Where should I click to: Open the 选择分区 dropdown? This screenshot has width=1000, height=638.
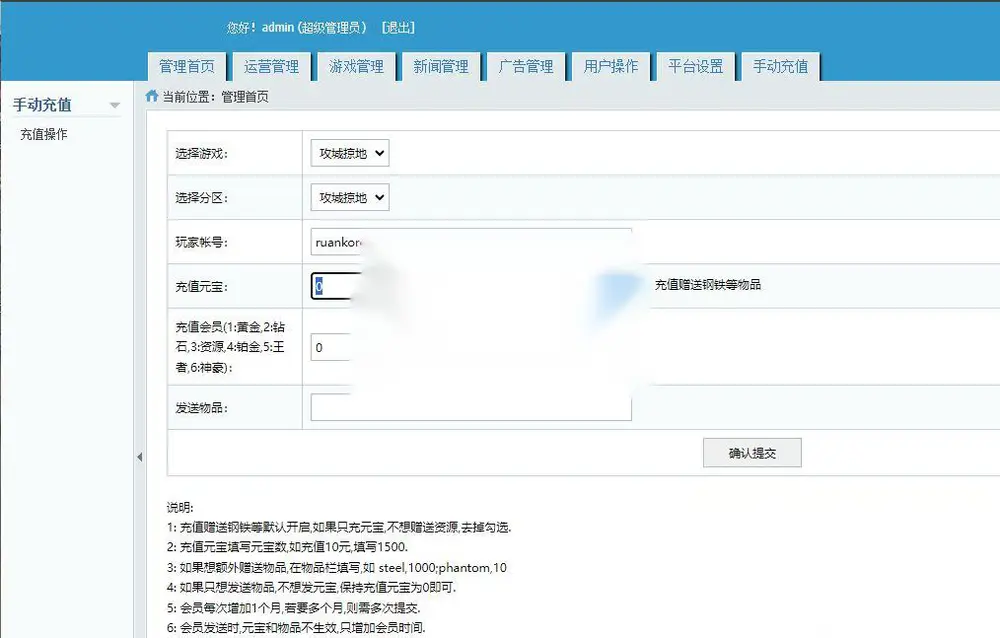click(350, 198)
